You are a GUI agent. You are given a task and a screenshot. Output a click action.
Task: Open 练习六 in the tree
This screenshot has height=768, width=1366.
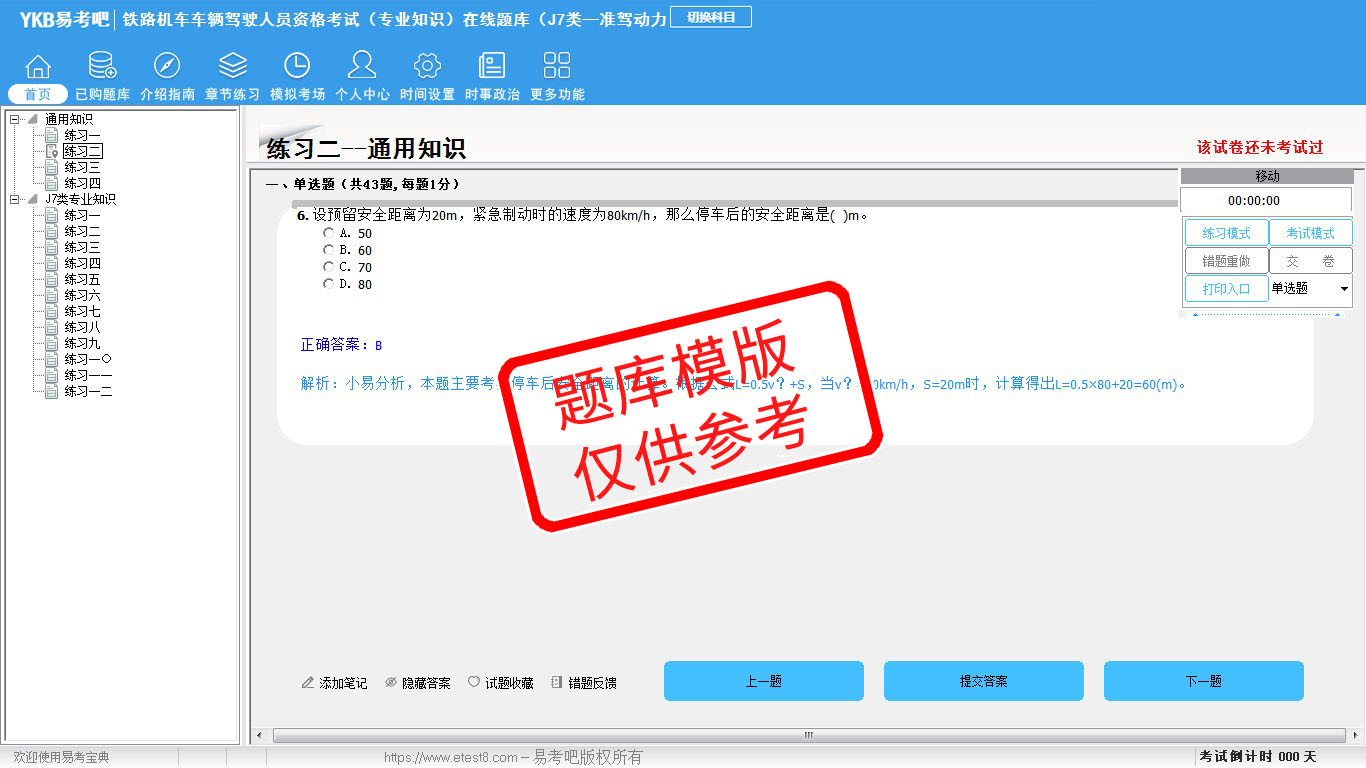click(82, 295)
